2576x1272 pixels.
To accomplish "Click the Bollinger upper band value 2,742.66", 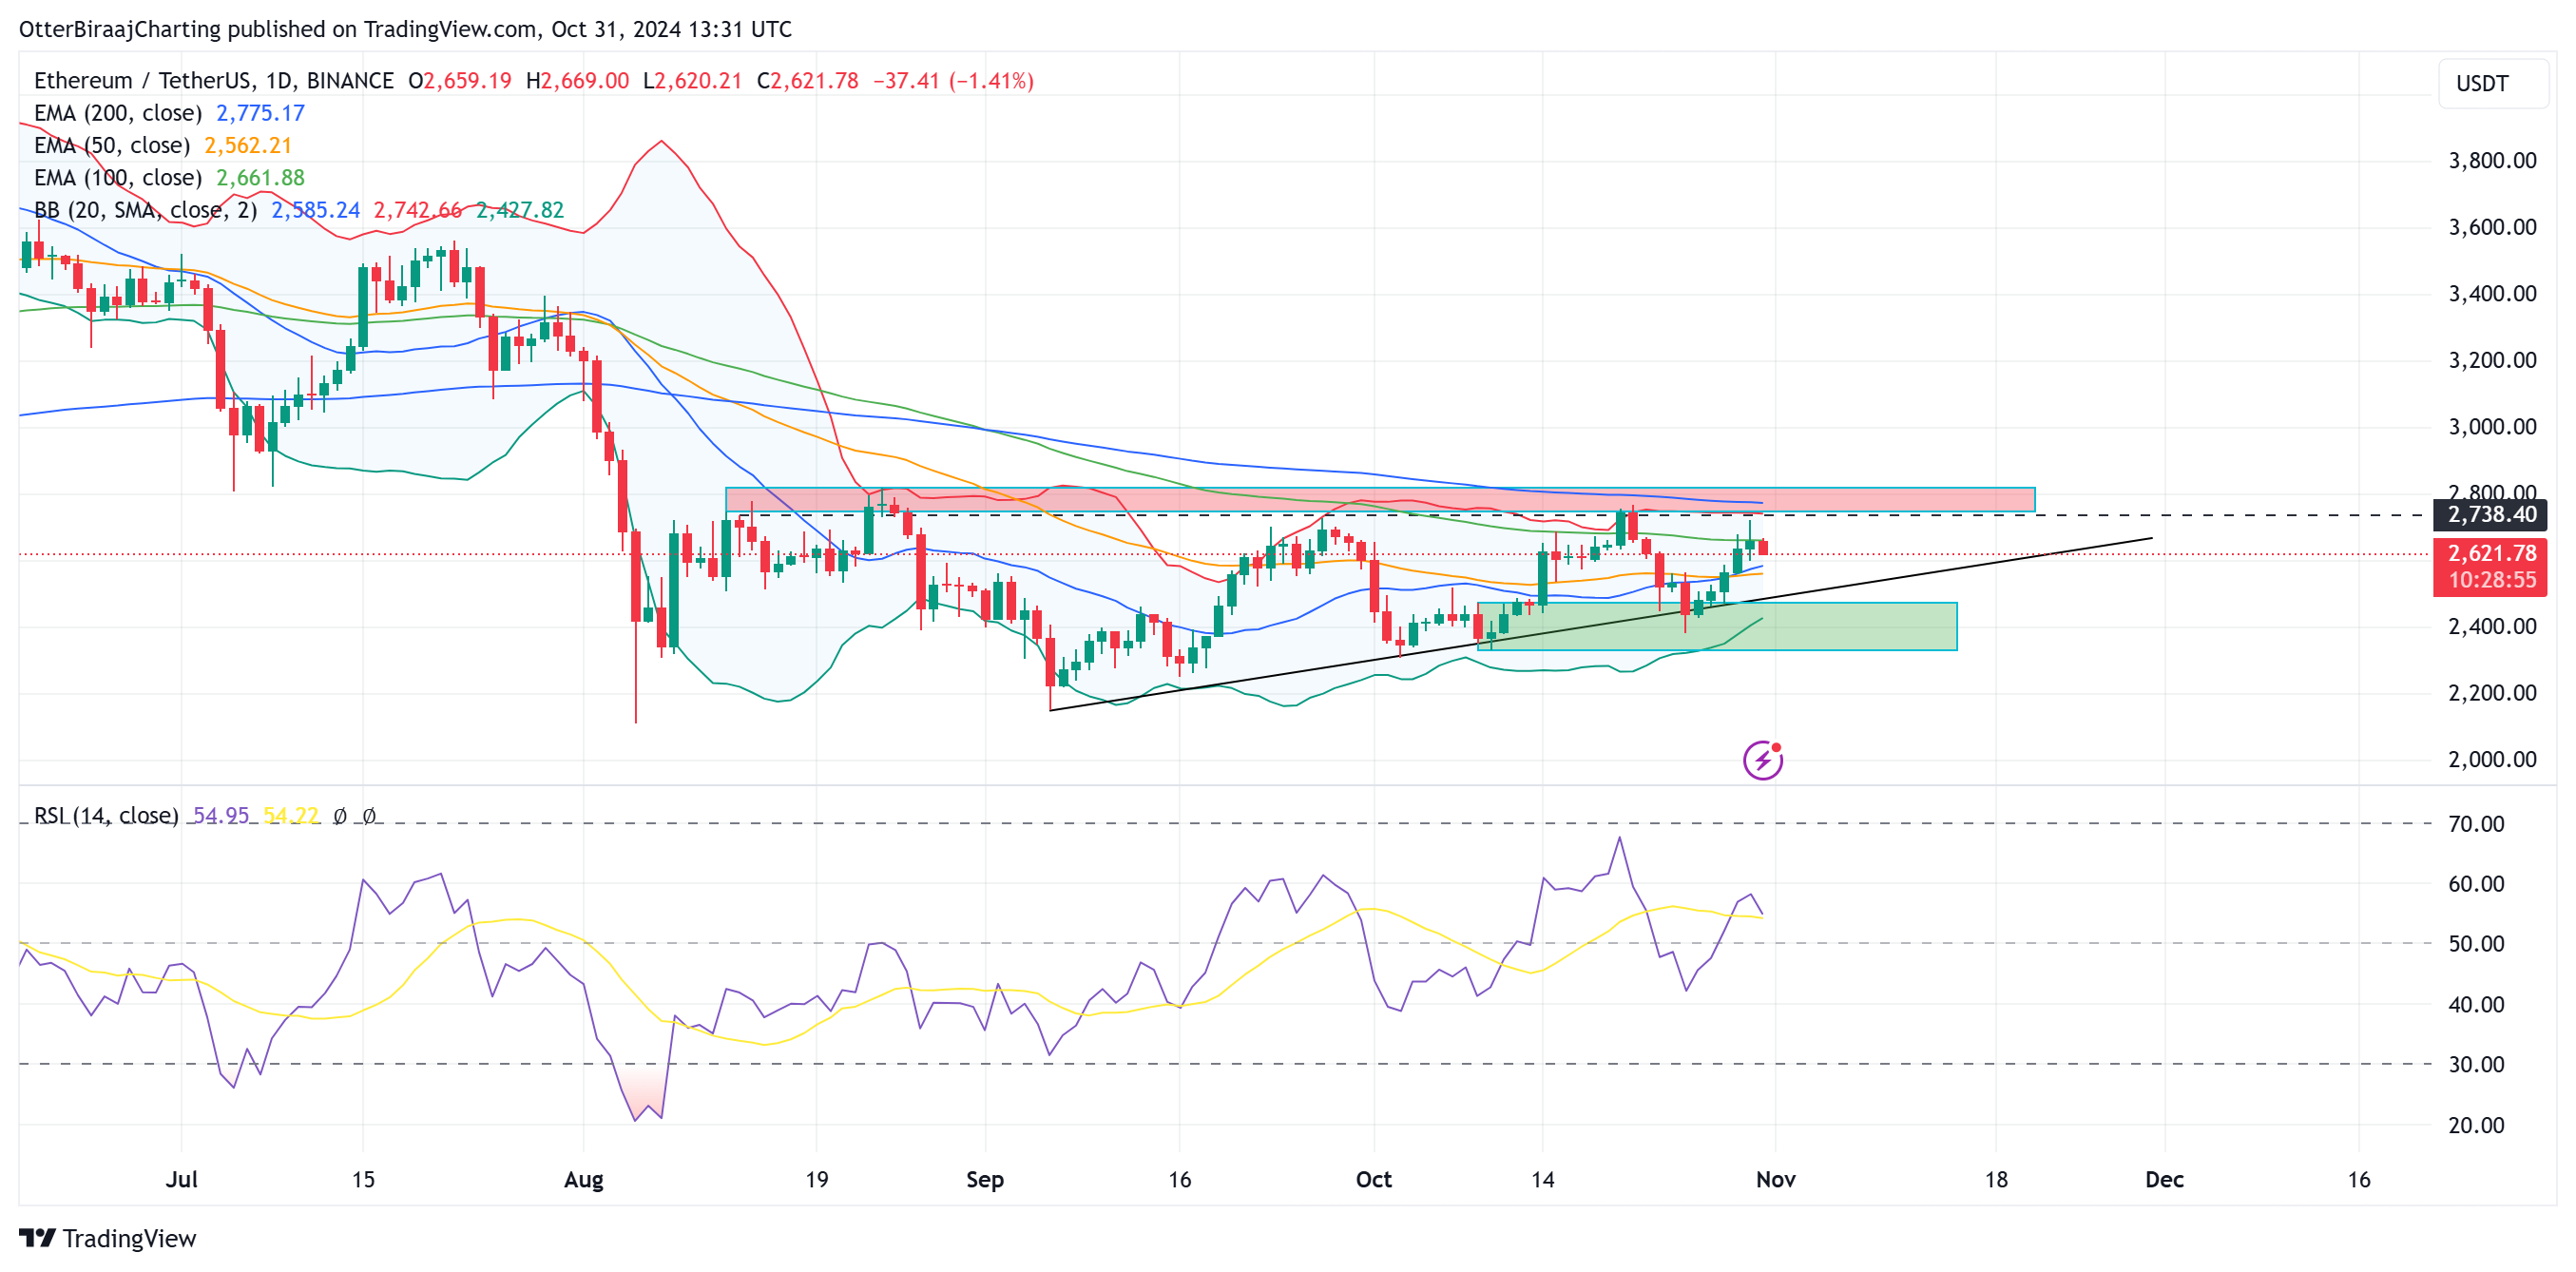I will click(418, 210).
